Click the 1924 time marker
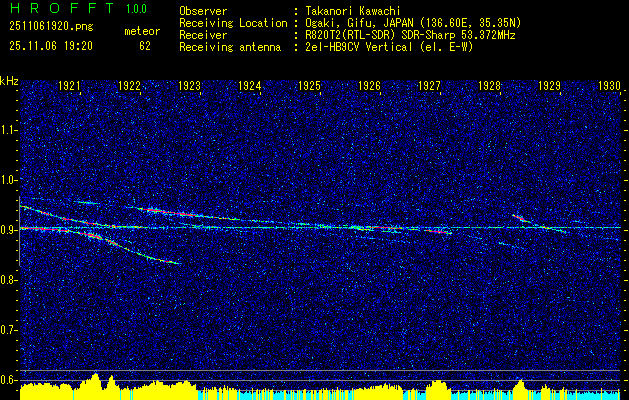The image size is (629, 400). pyautogui.click(x=250, y=85)
